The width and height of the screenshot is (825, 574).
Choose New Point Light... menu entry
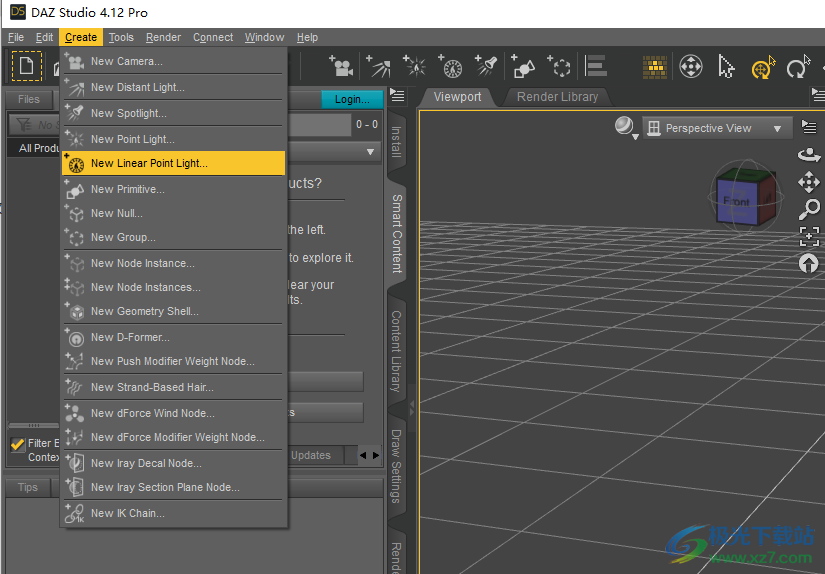pos(174,139)
